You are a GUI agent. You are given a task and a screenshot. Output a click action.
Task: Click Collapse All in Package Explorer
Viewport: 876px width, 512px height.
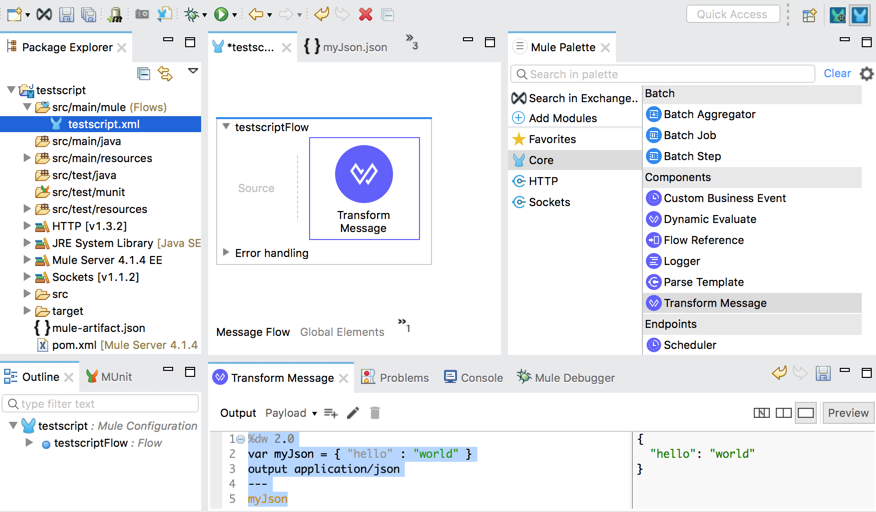[x=144, y=74]
